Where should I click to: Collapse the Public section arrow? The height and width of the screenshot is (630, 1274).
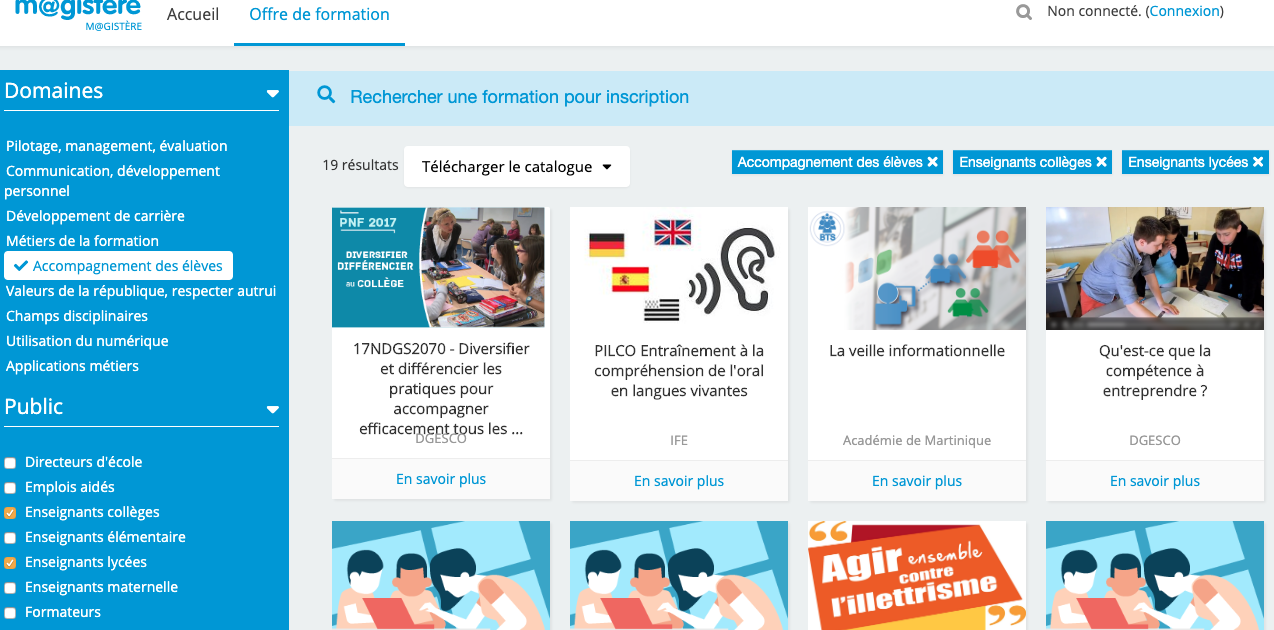coord(272,409)
